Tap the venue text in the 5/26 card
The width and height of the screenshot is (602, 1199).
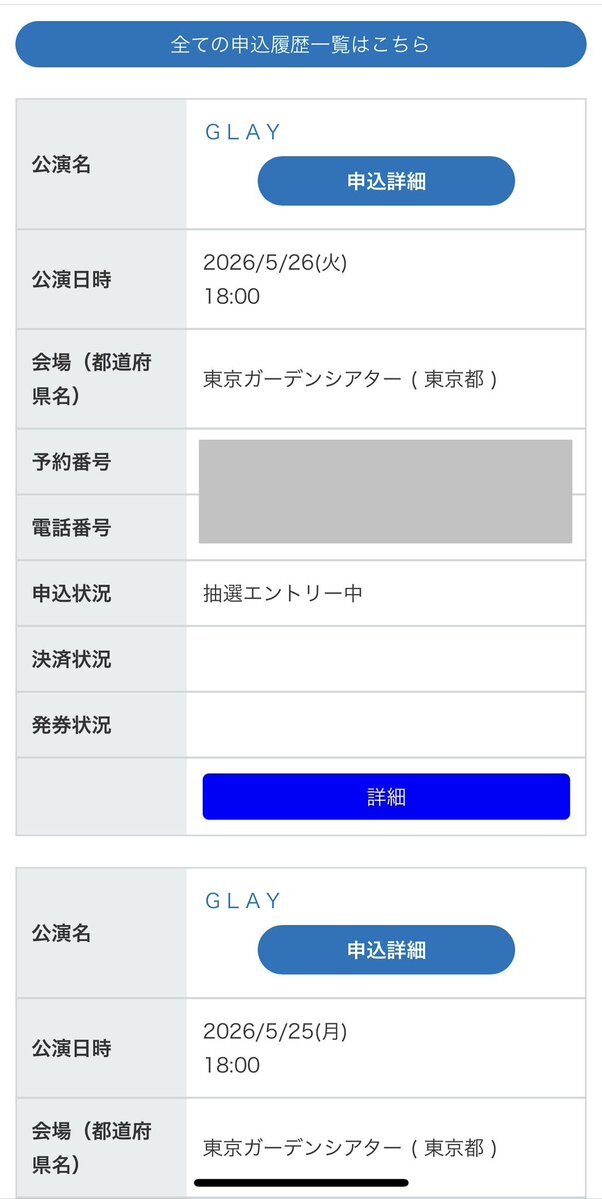click(x=350, y=380)
